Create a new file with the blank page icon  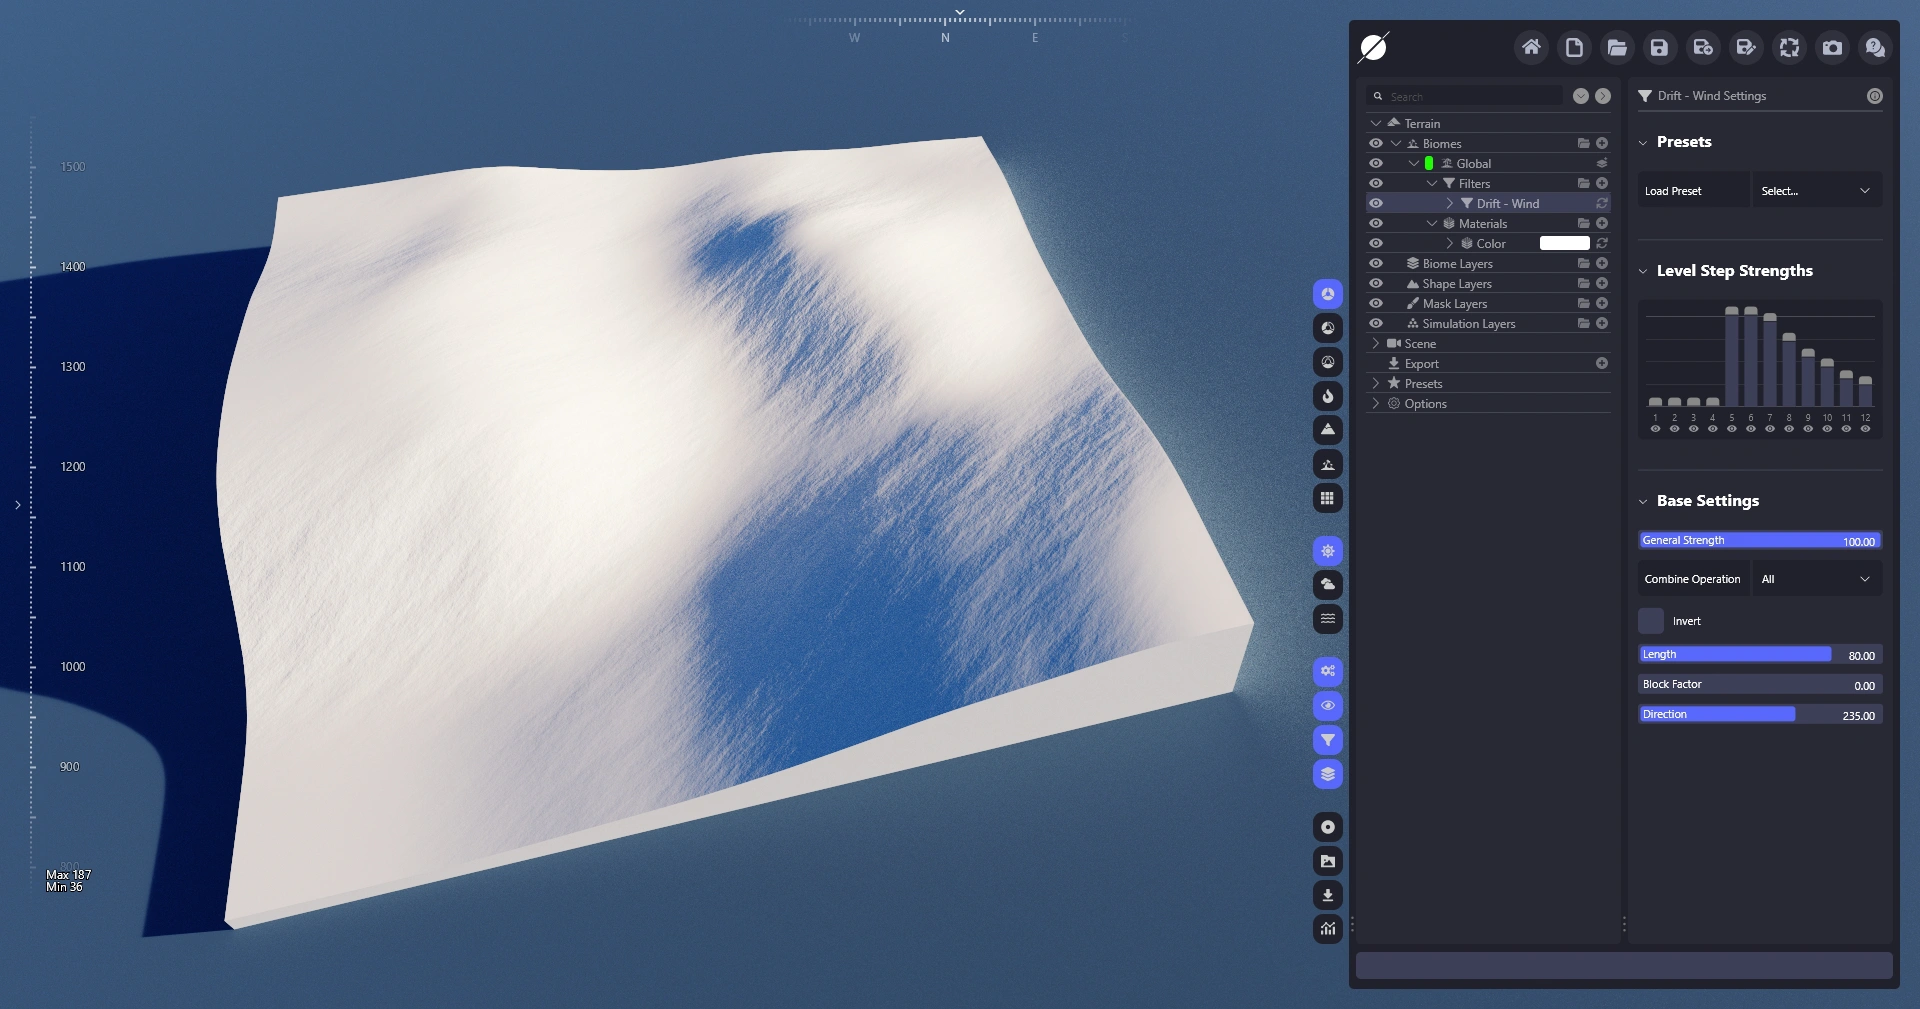[x=1574, y=47]
